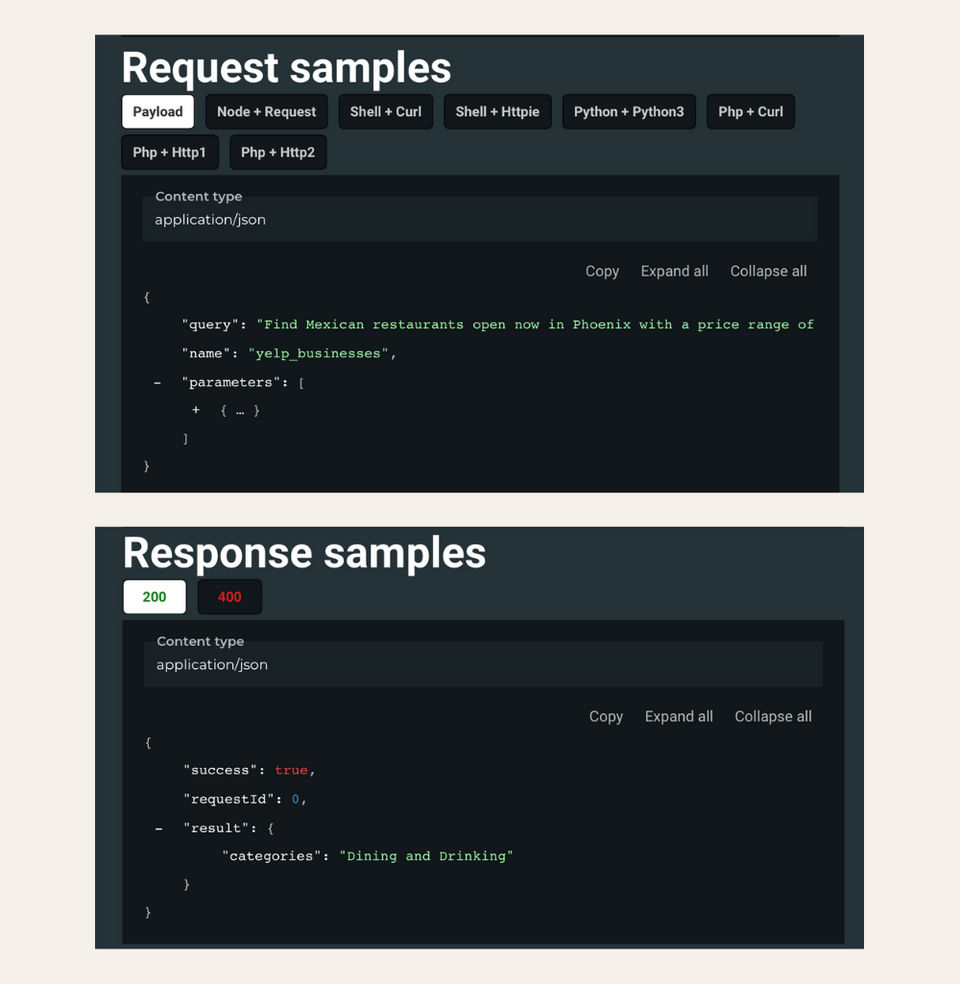Copy the response sample JSON
Image resolution: width=960 pixels, height=984 pixels.
(606, 716)
